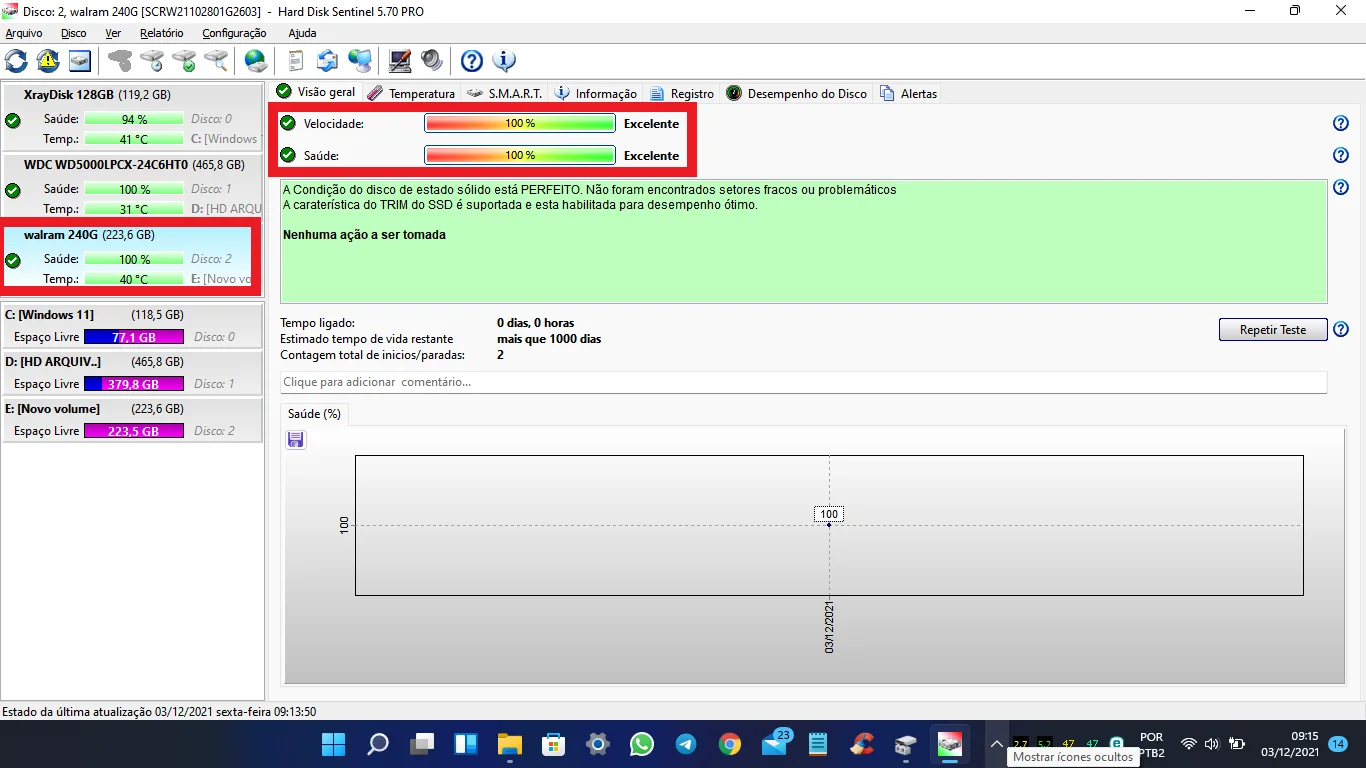The image size is (1366, 768).
Task: Click the speaker sound toolbar icon
Action: click(x=432, y=61)
